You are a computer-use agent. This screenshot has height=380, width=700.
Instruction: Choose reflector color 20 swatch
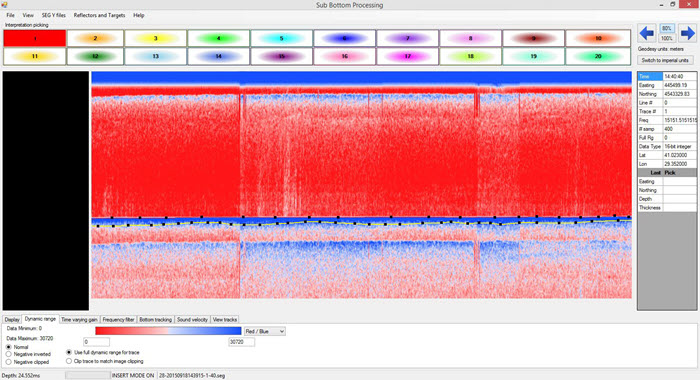pyautogui.click(x=598, y=56)
